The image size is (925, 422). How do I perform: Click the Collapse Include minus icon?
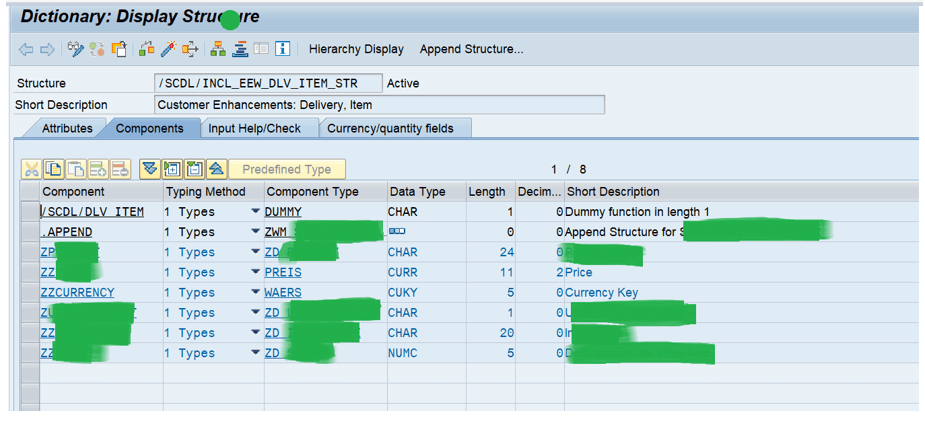point(195,169)
